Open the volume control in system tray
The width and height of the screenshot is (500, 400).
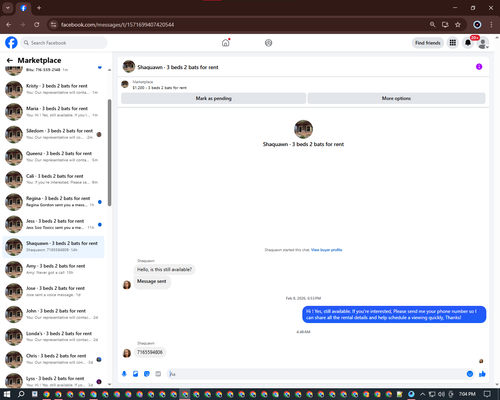click(441, 394)
